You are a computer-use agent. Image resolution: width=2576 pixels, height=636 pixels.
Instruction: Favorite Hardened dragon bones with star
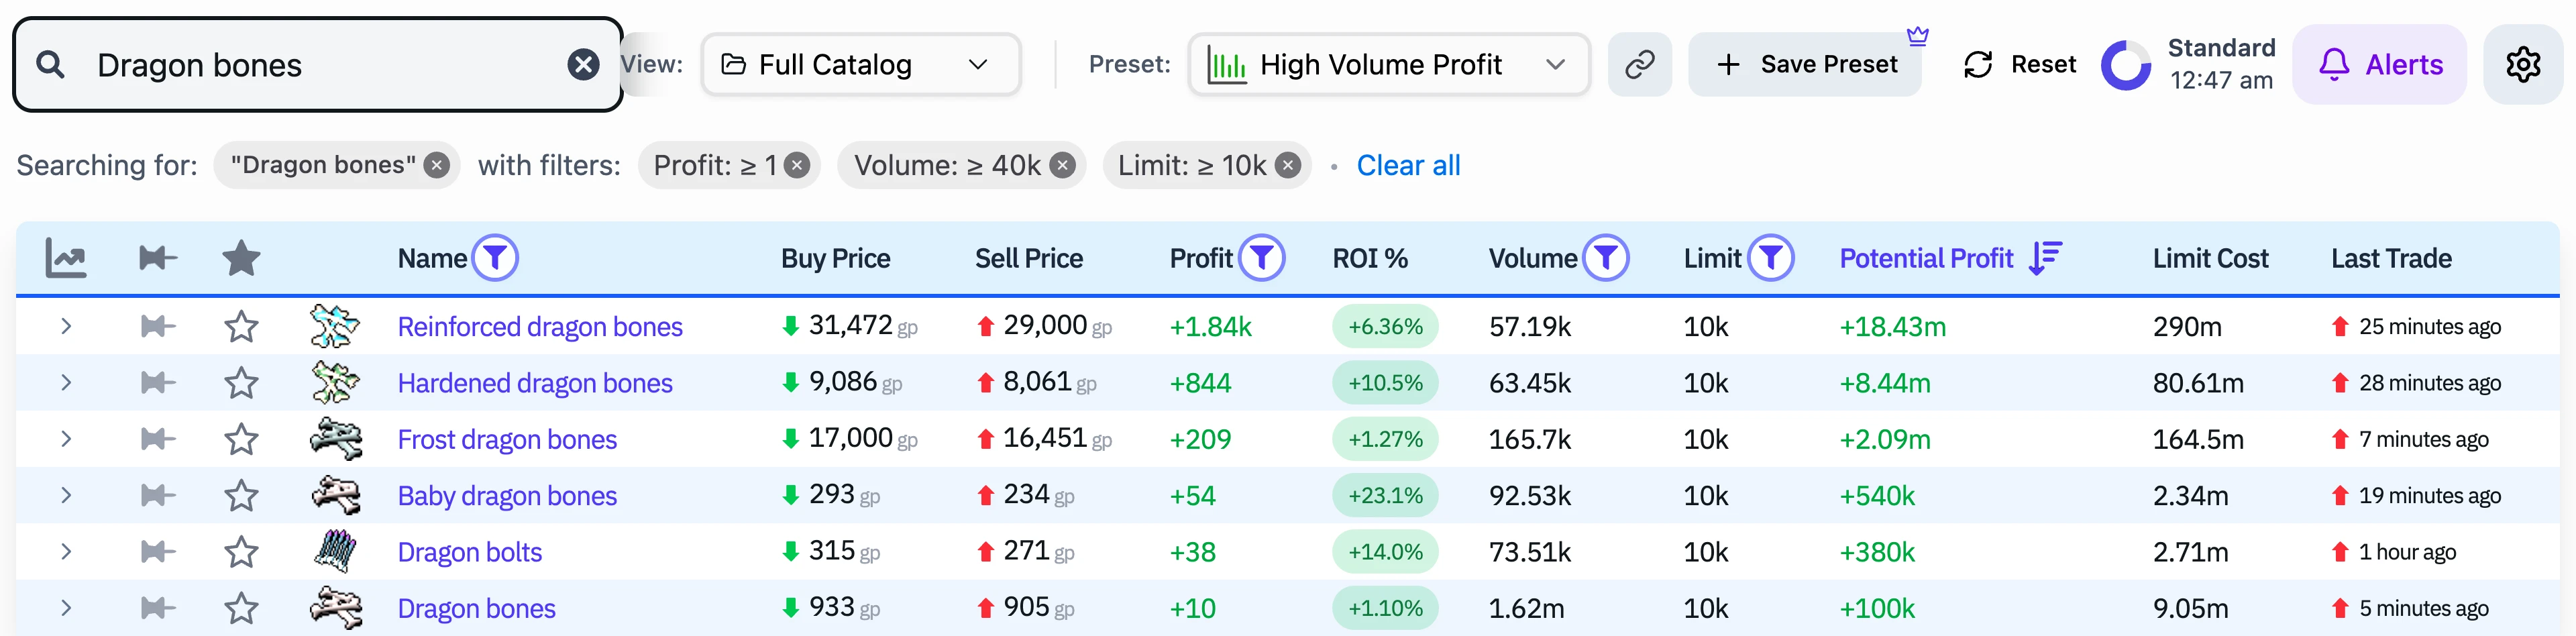[x=241, y=383]
